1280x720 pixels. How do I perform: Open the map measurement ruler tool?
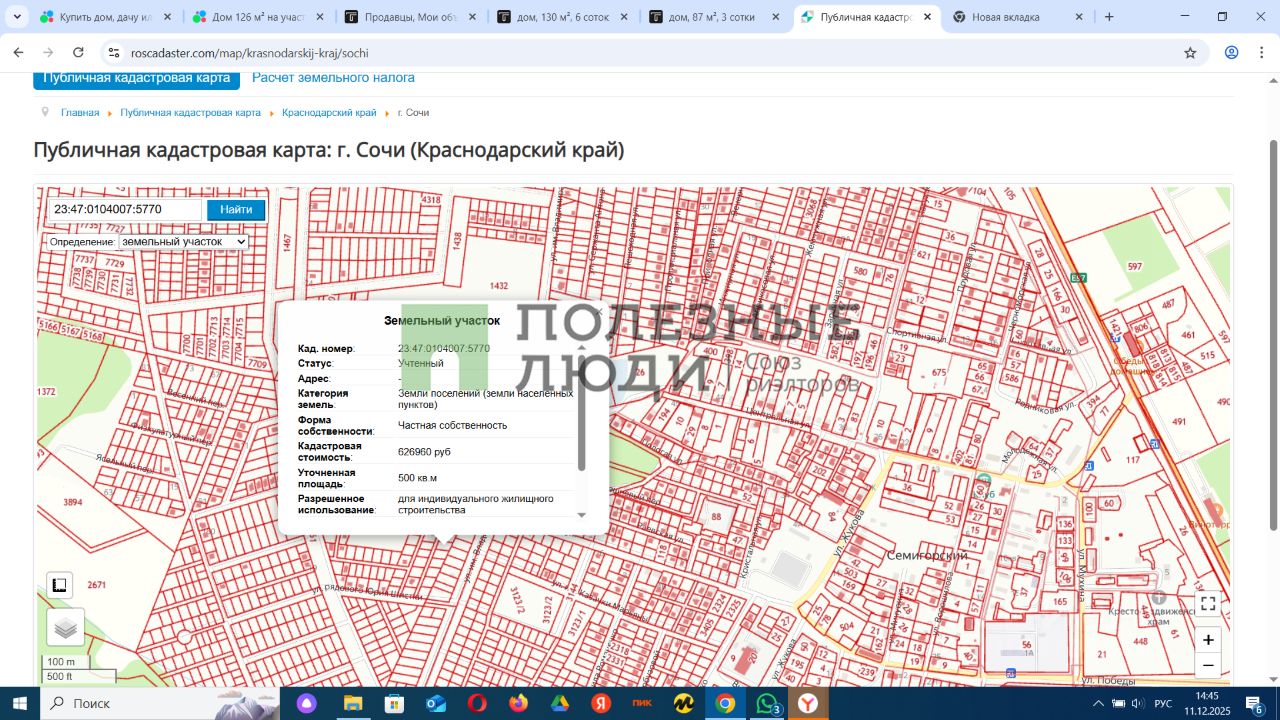coord(59,585)
